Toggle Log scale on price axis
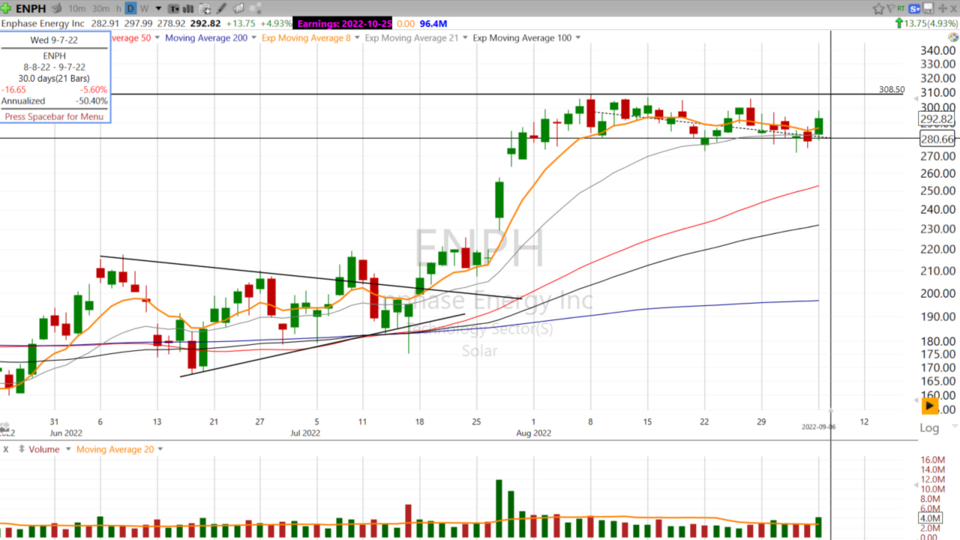Screen dimensions: 960x540 click(x=929, y=427)
